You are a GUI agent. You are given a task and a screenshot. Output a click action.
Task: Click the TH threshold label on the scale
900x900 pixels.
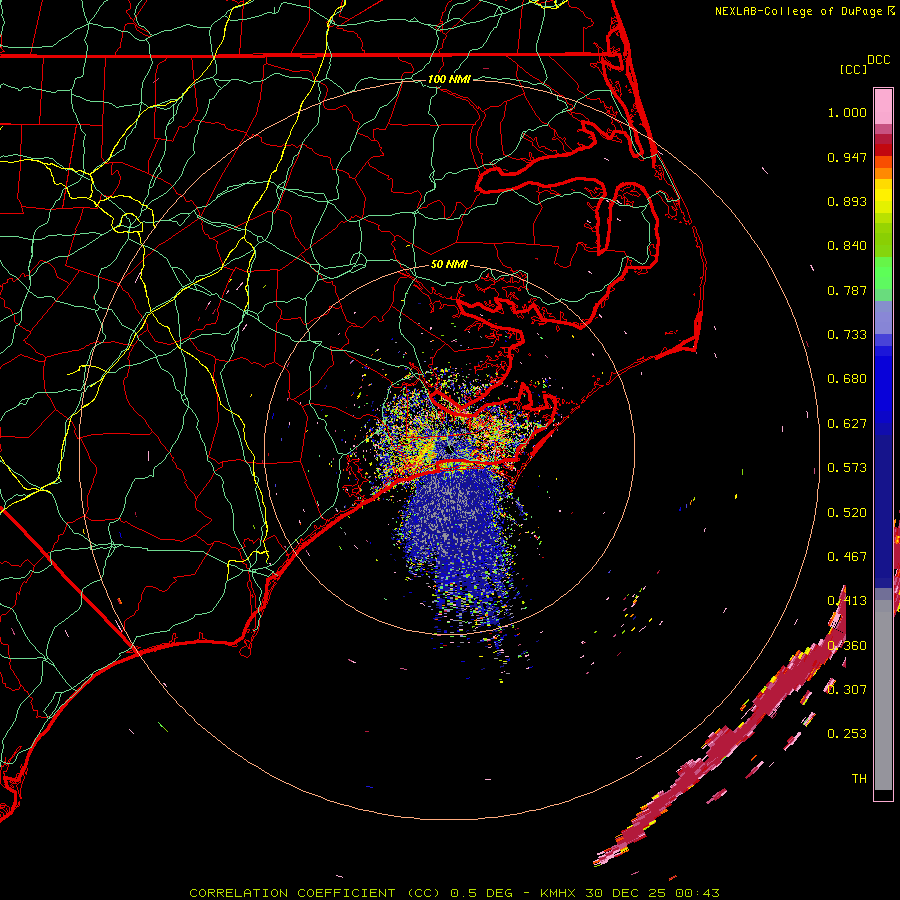tap(859, 779)
